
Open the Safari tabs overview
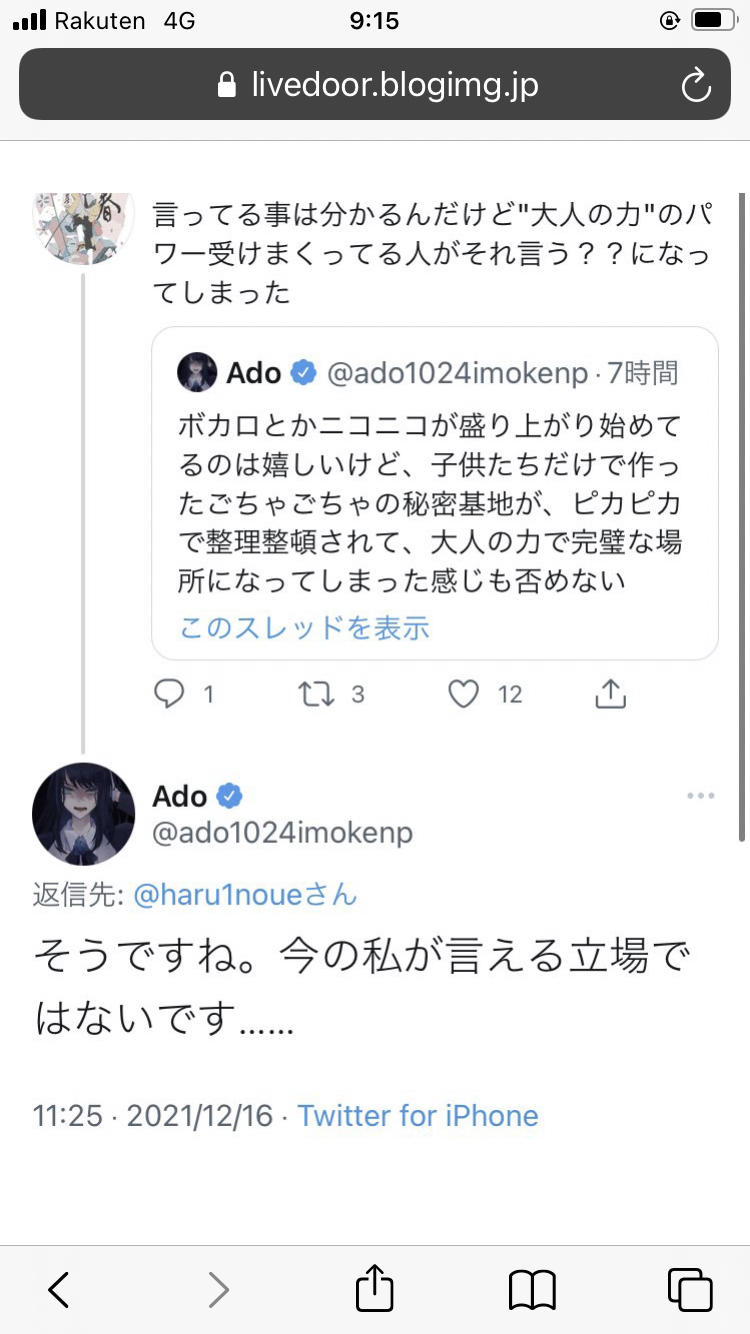pos(689,1290)
